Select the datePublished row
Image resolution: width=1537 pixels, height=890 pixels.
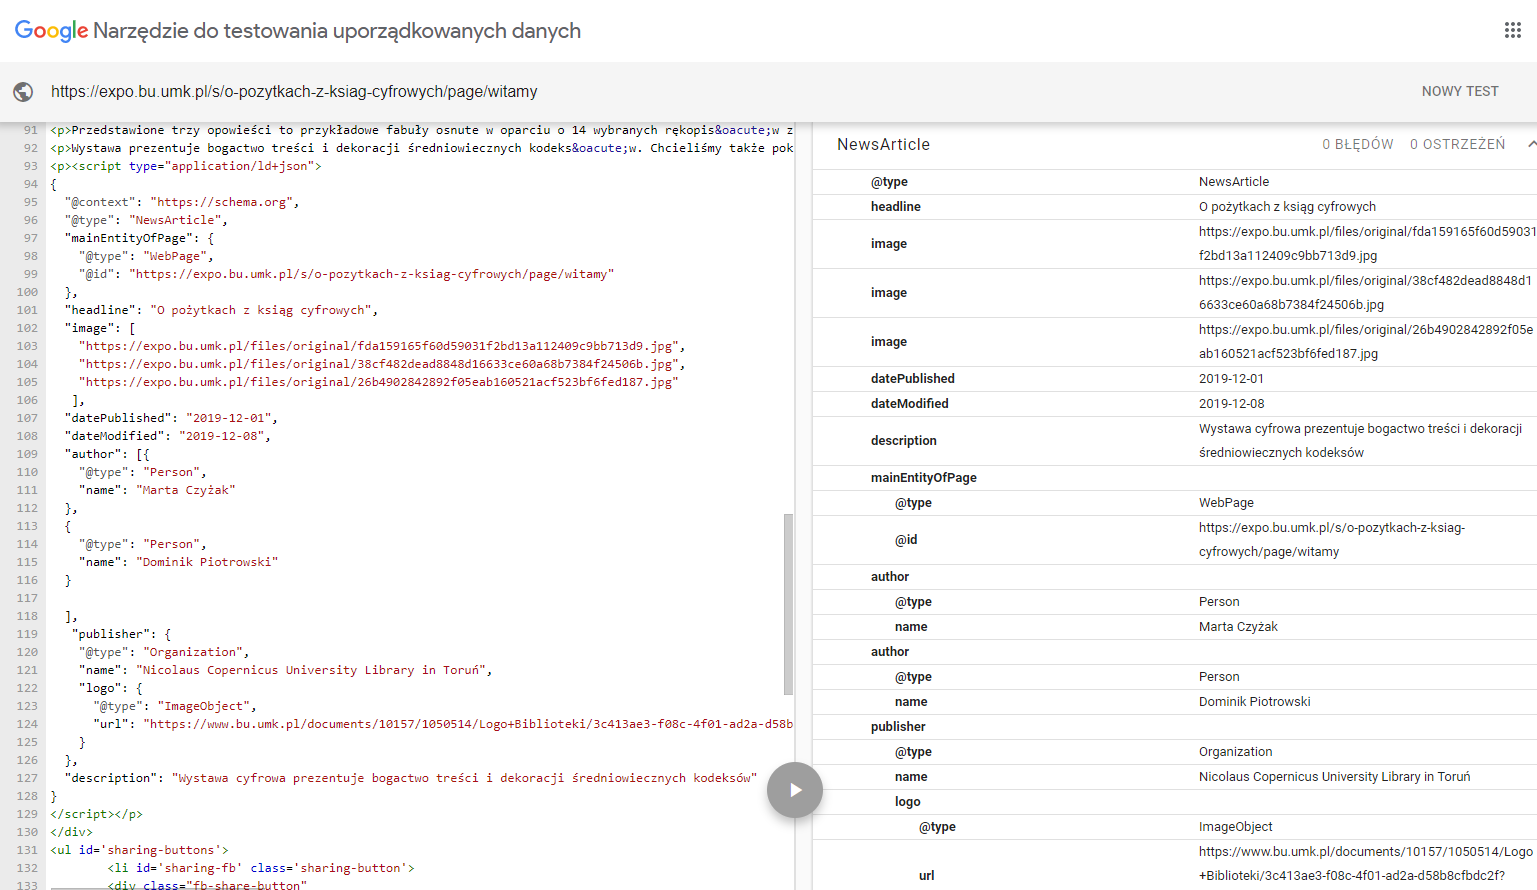pyautogui.click(x=1175, y=378)
